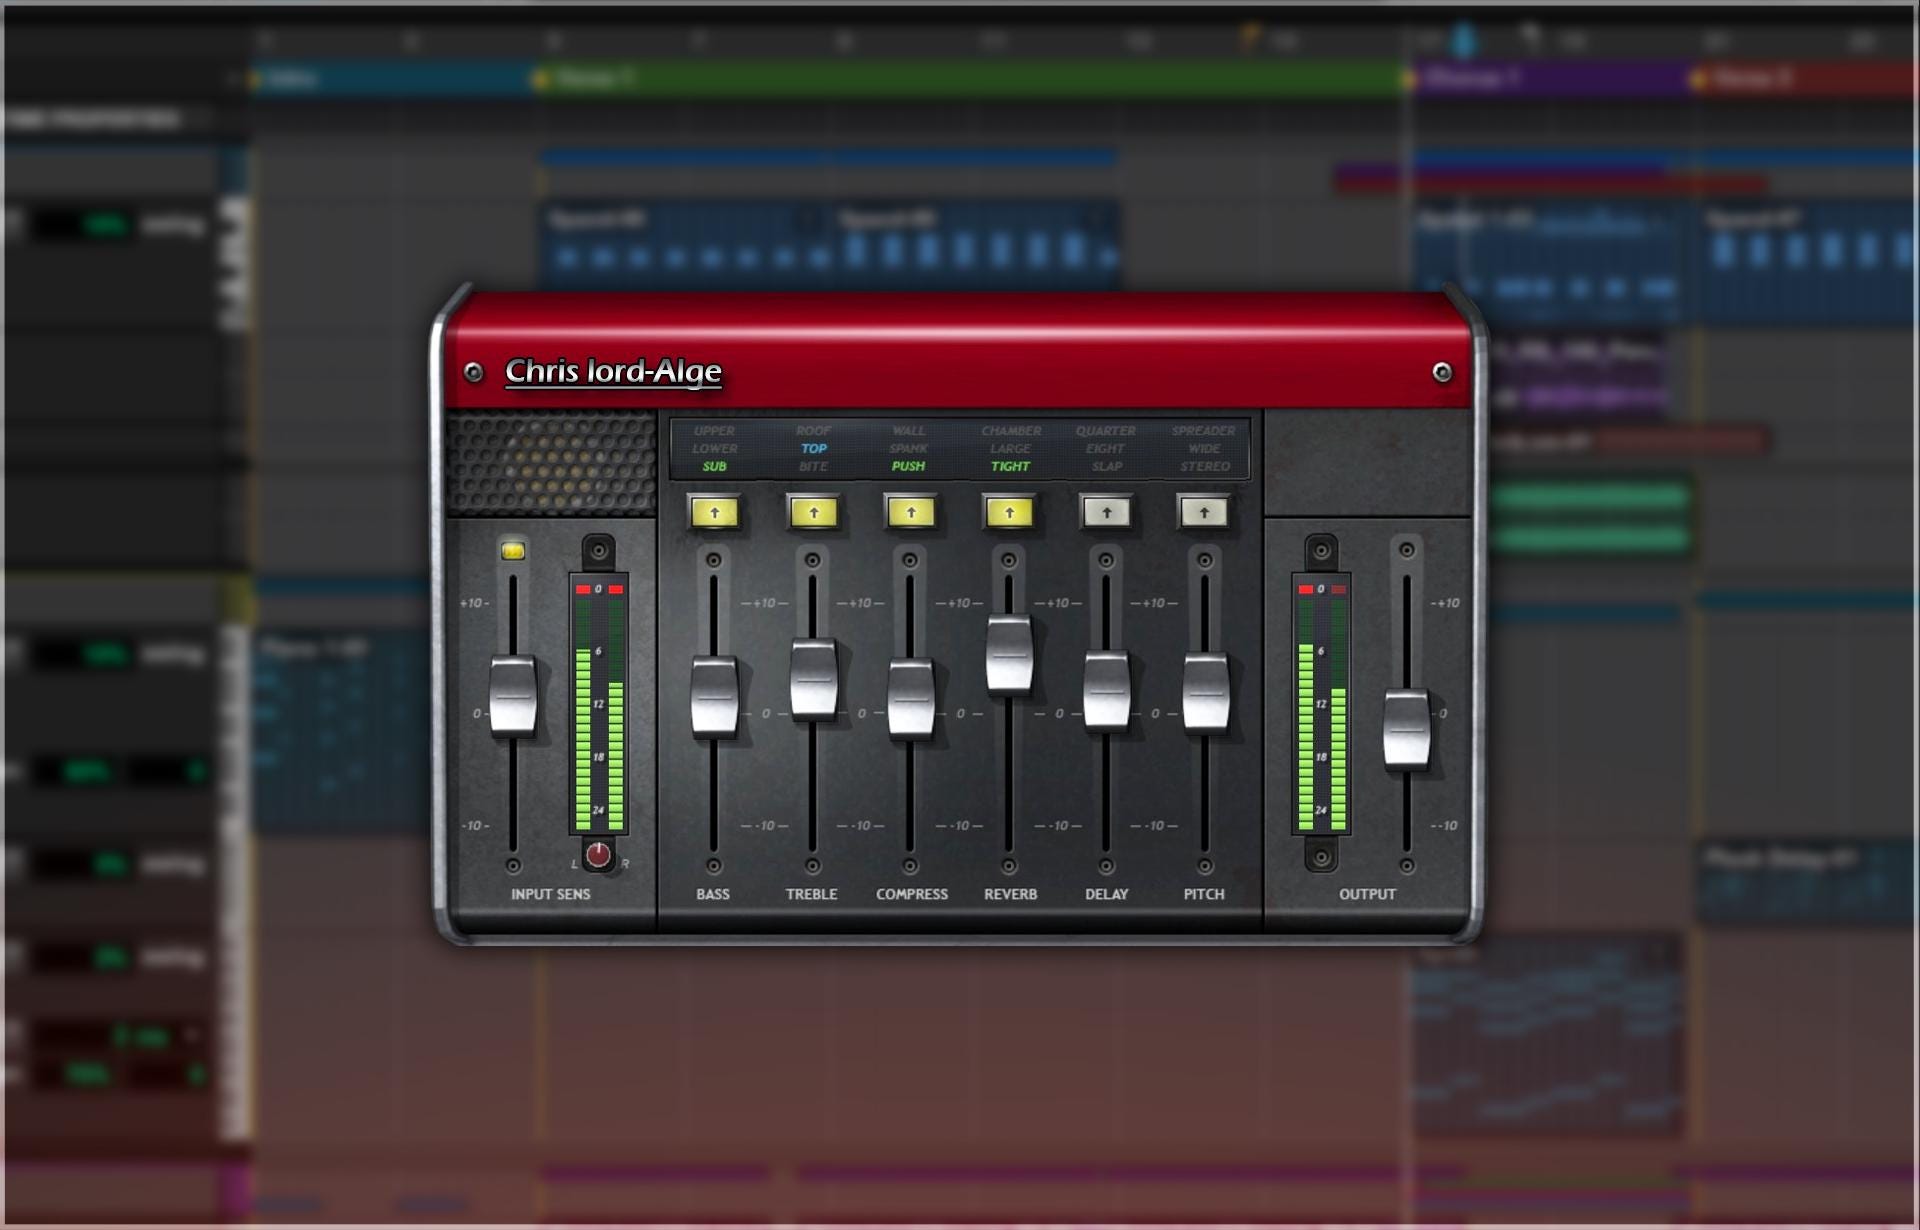Select PUSH compress mode label

coord(909,466)
